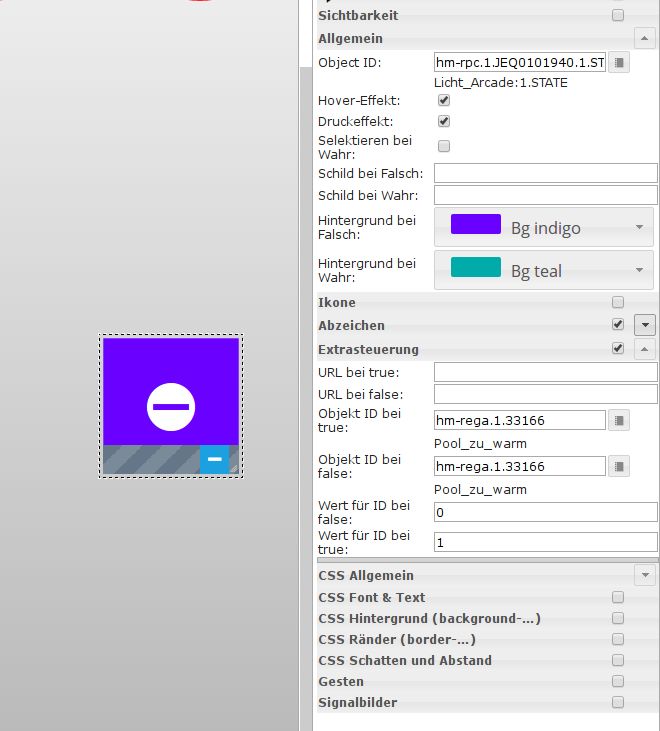Enable Selektieren bei Wahr checkbox
The width and height of the screenshot is (660, 731).
(444, 146)
